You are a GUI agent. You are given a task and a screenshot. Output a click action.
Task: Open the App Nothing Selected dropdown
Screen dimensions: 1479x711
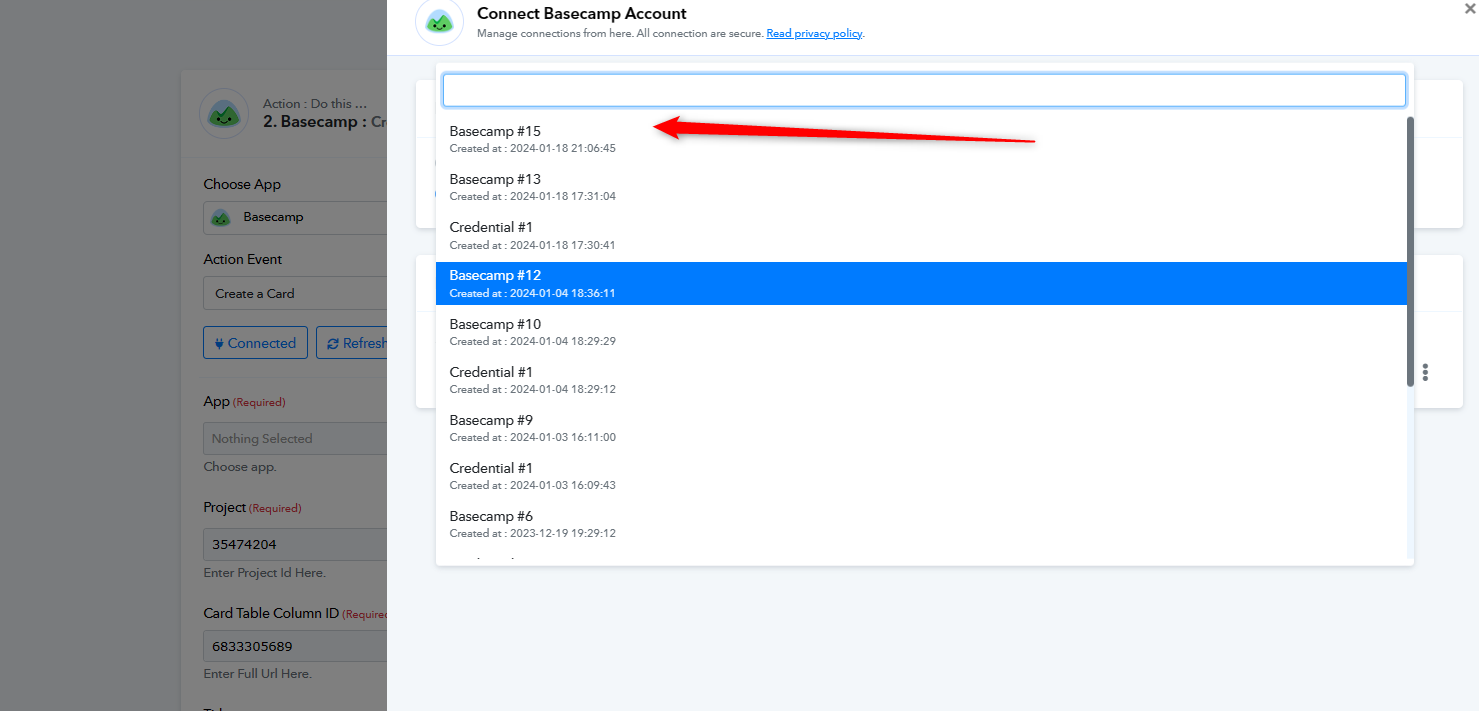click(295, 438)
